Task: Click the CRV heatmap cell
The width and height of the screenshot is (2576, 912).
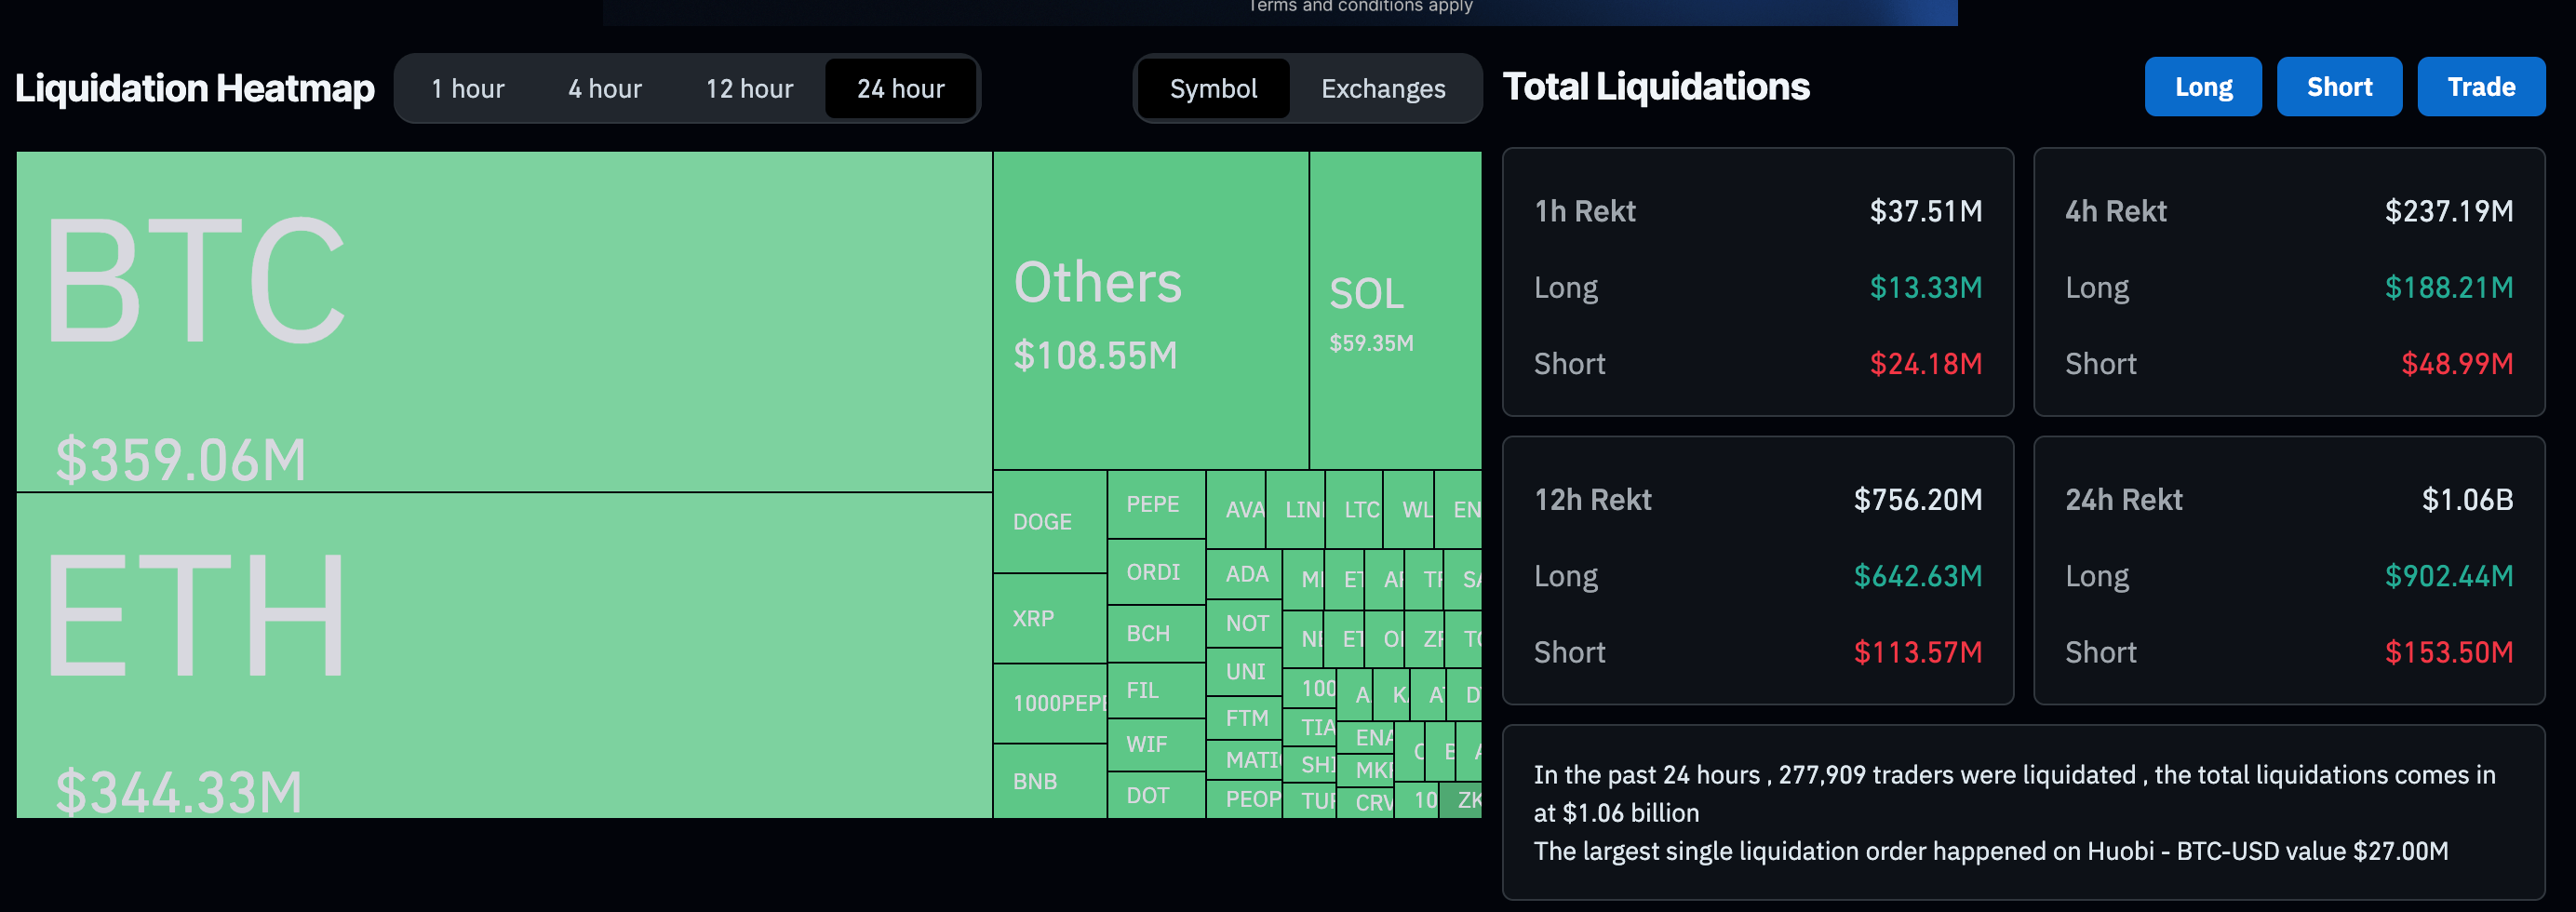Action: 1365,802
